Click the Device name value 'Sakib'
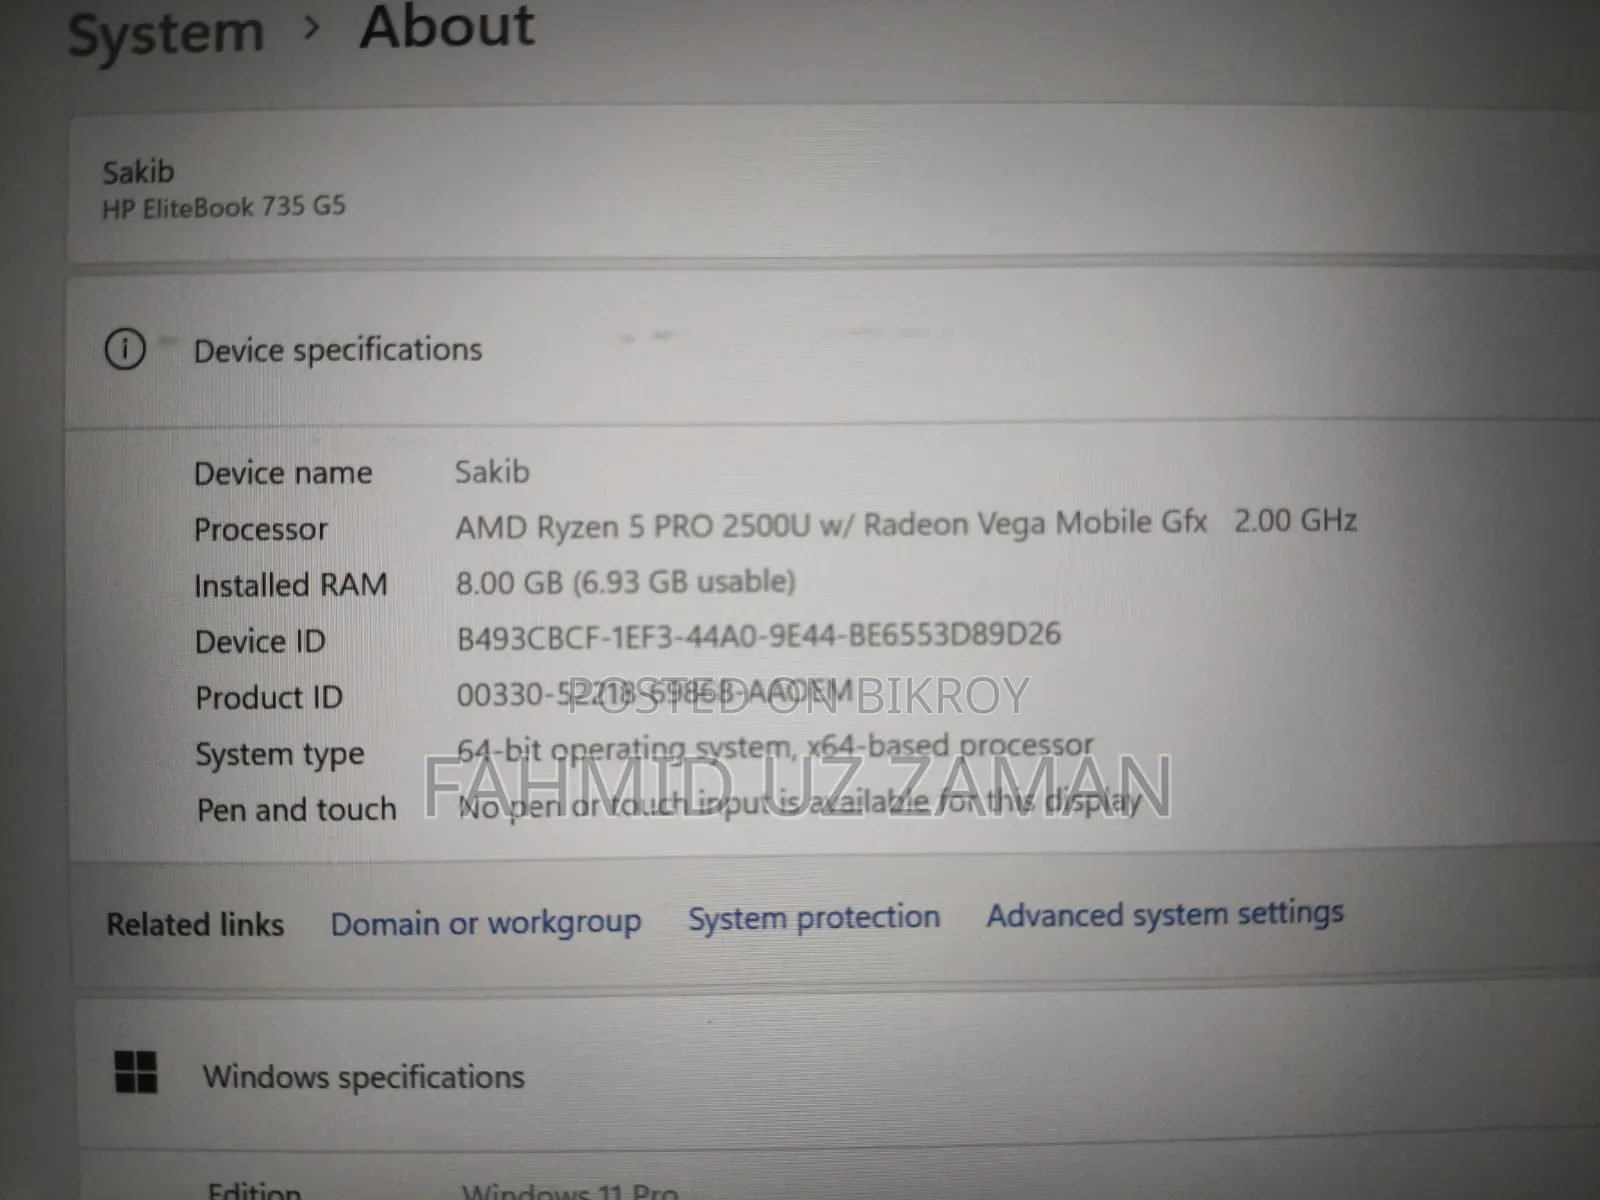The height and width of the screenshot is (1200, 1600). [x=492, y=472]
